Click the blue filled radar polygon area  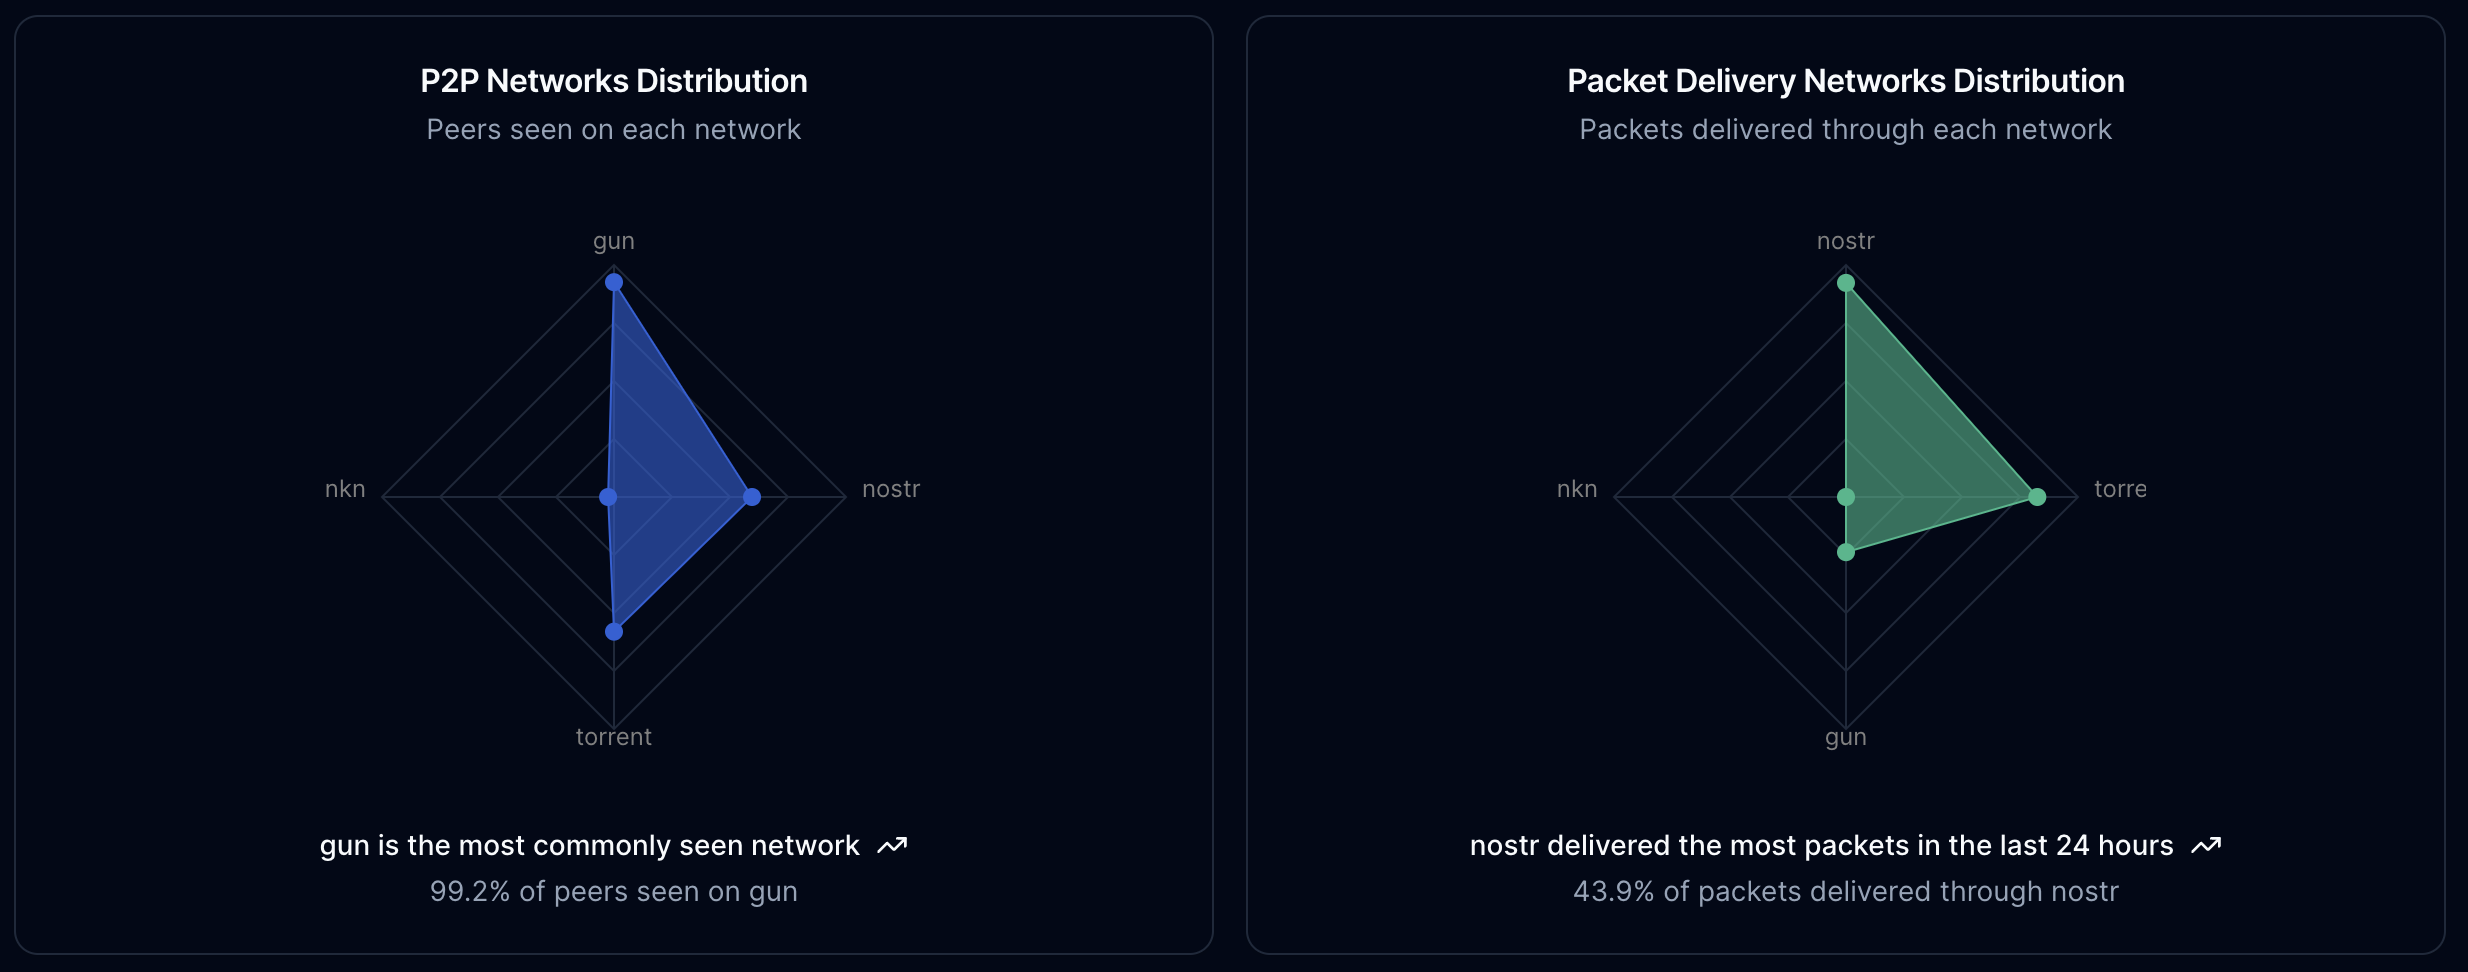[x=660, y=470]
